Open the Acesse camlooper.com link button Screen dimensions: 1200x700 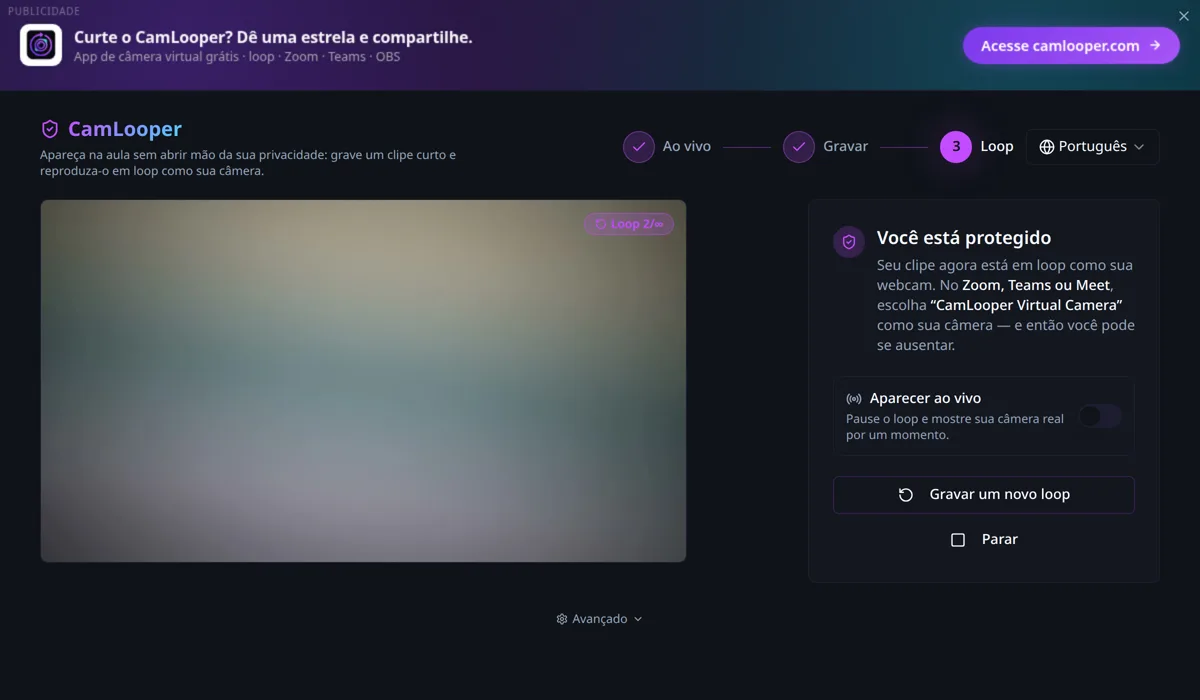pos(1071,45)
